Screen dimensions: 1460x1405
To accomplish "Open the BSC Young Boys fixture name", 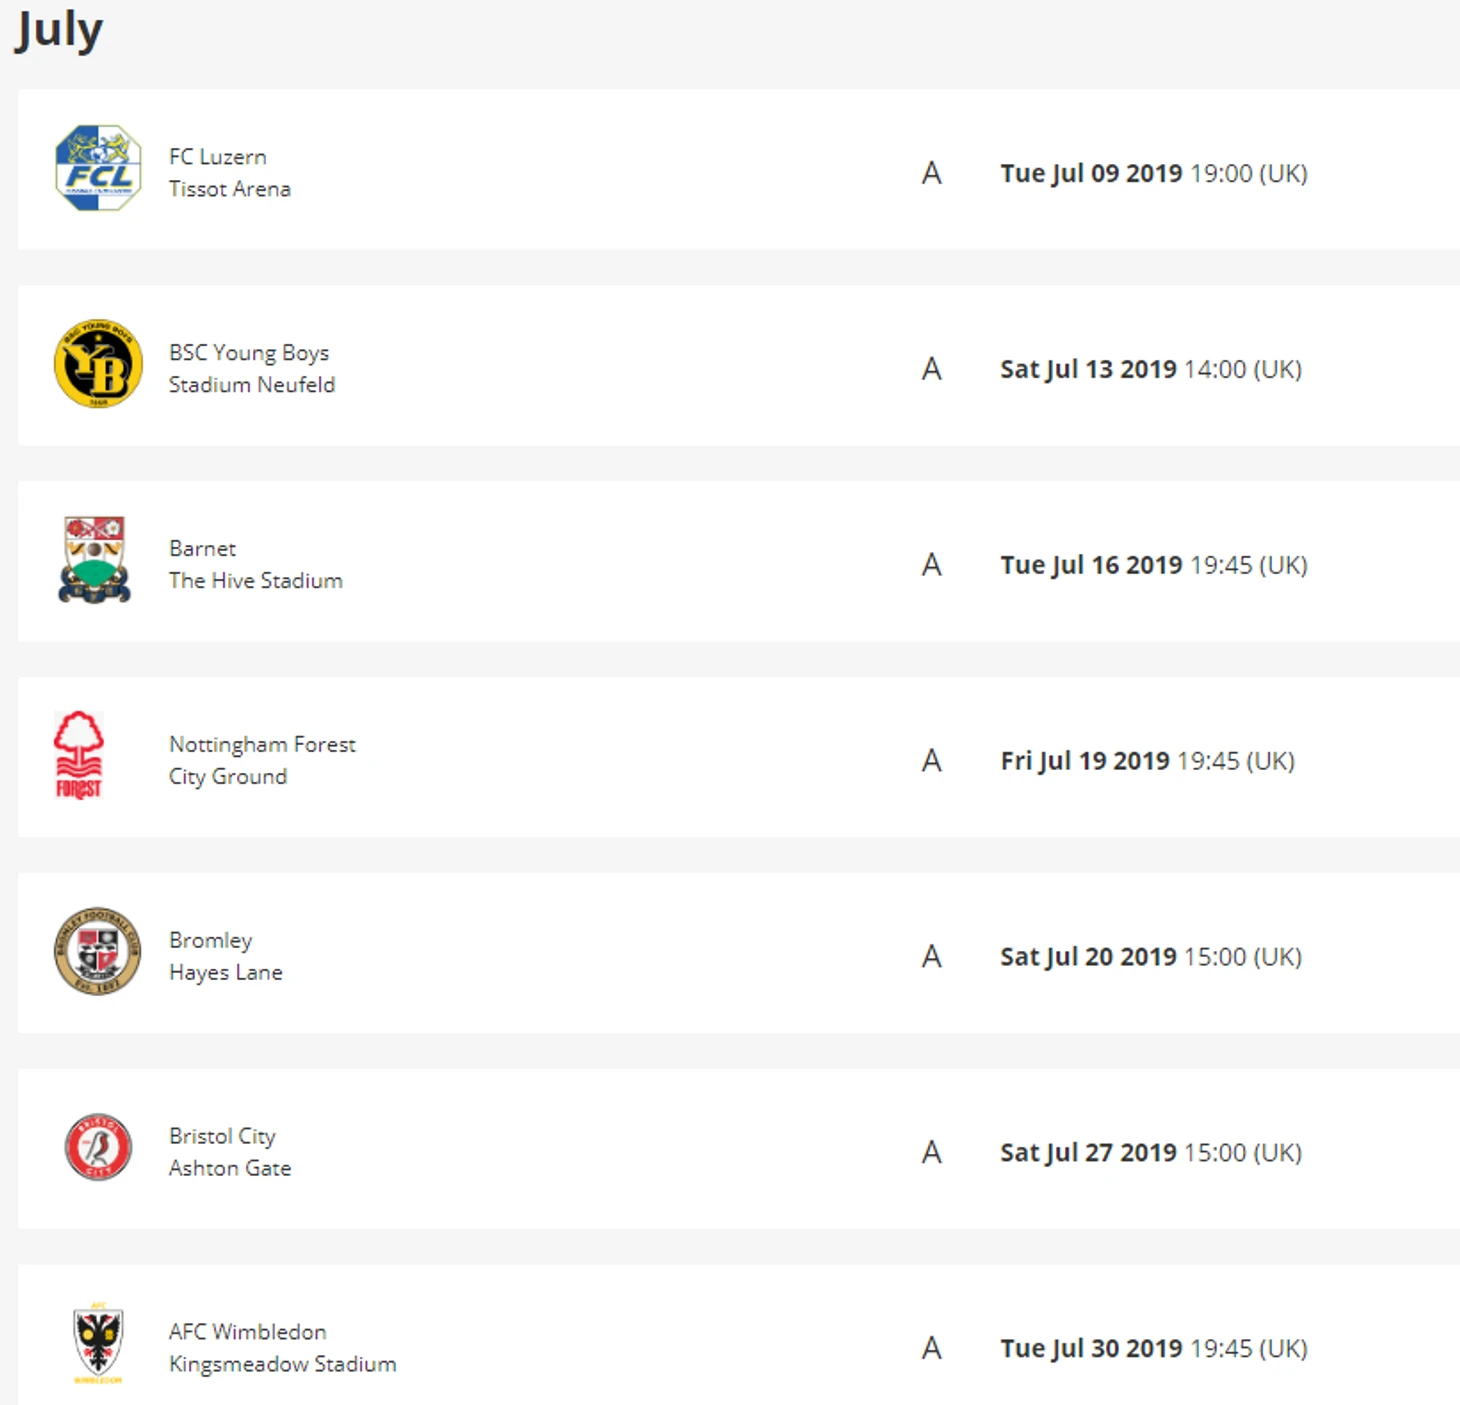I will (249, 353).
